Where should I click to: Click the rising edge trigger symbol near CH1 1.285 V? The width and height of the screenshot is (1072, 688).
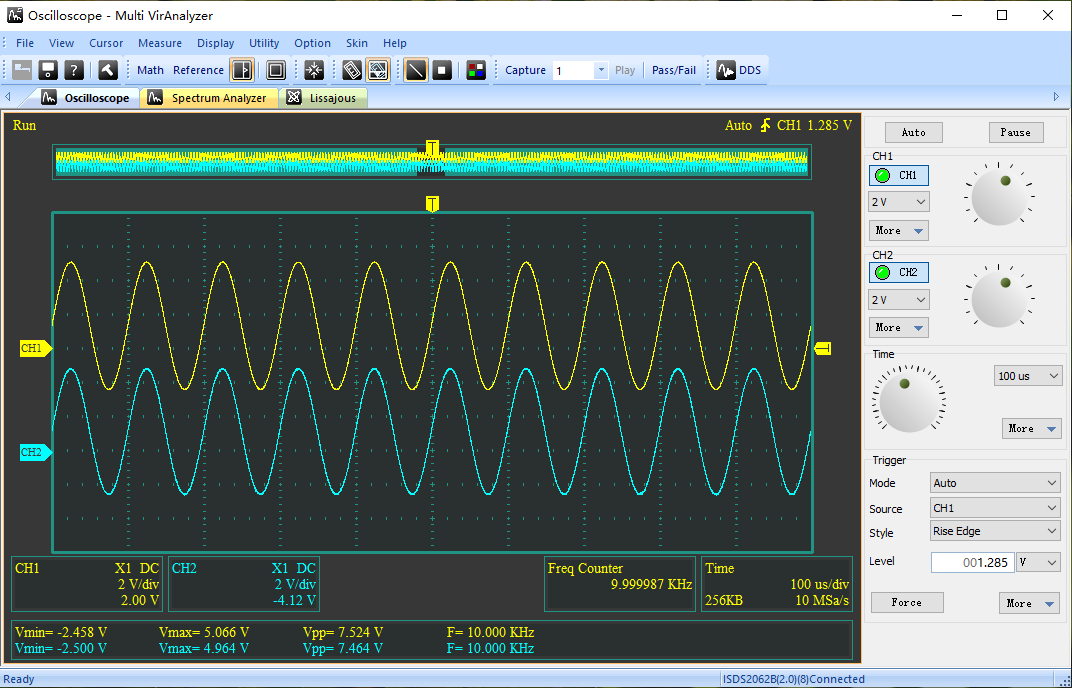pyautogui.click(x=765, y=125)
